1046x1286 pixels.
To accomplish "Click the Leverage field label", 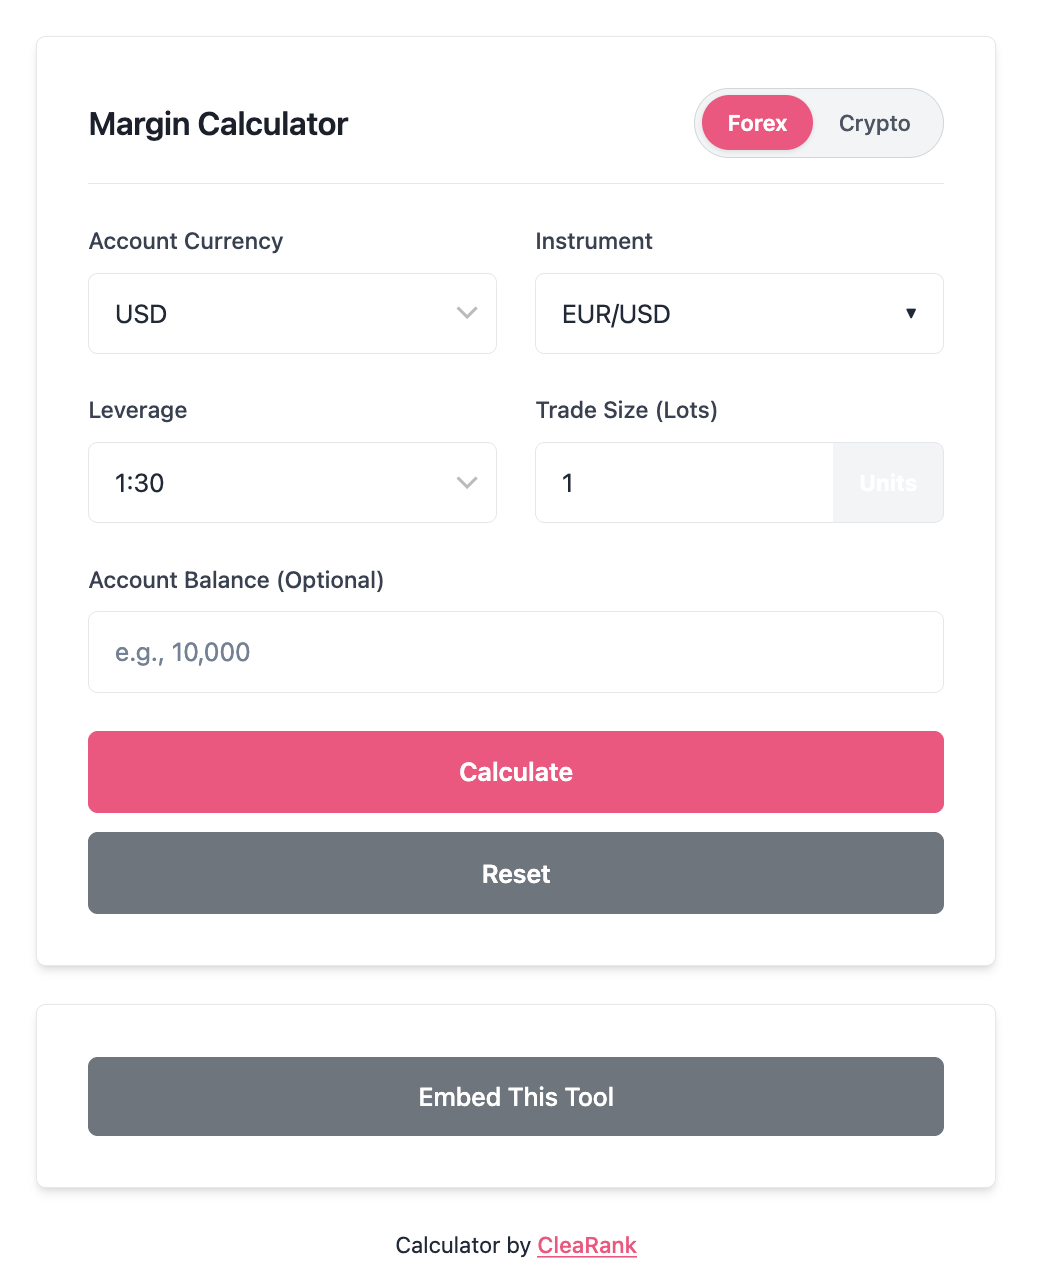I will (x=138, y=410).
